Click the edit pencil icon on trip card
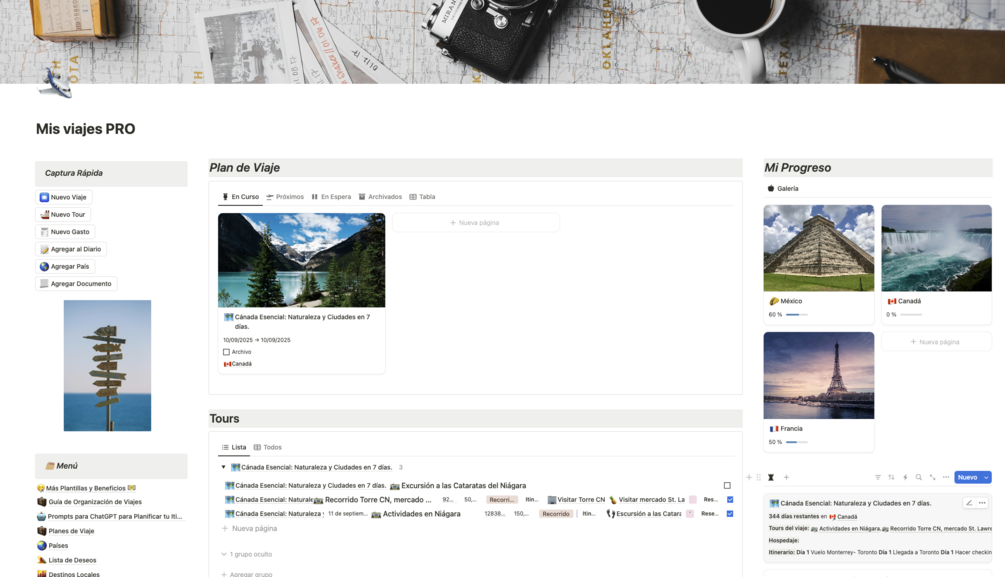1005x577 pixels. pos(969,503)
